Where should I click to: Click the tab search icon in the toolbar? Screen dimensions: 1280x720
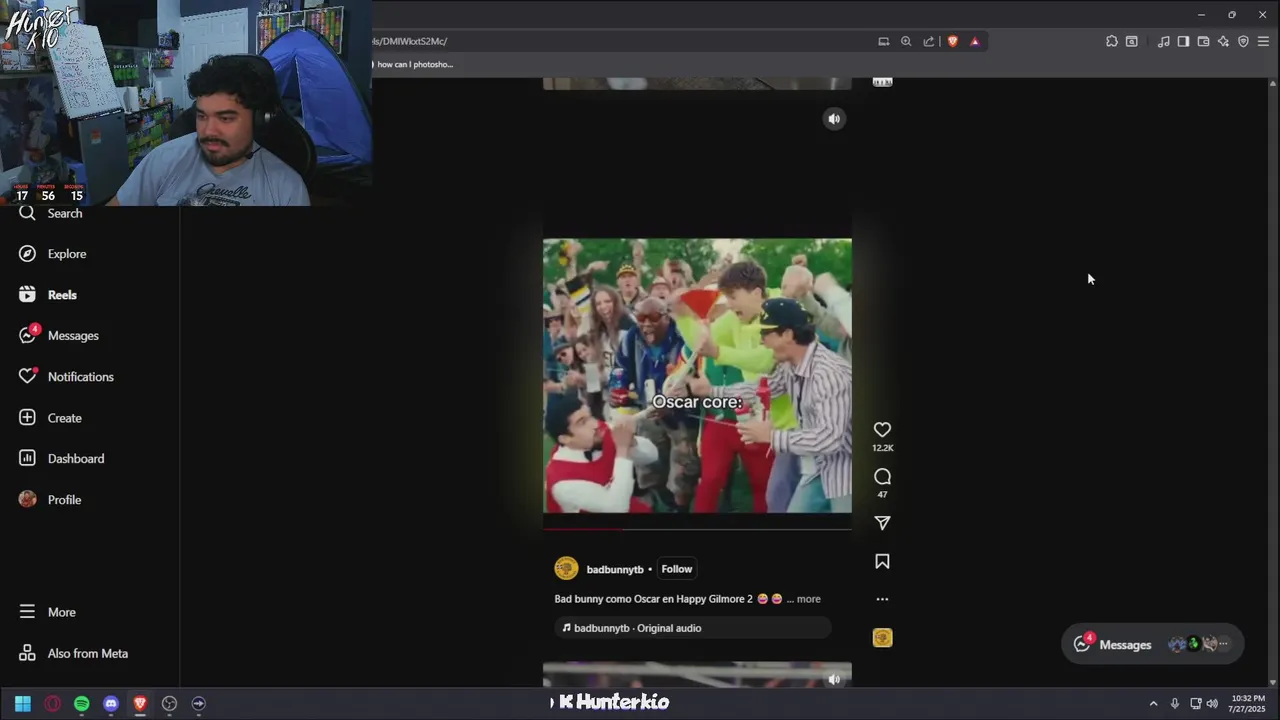pos(1132,41)
